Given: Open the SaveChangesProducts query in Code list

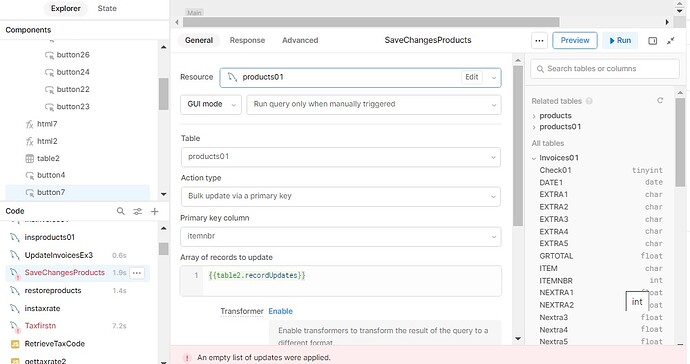Looking at the screenshot, I should [64, 272].
